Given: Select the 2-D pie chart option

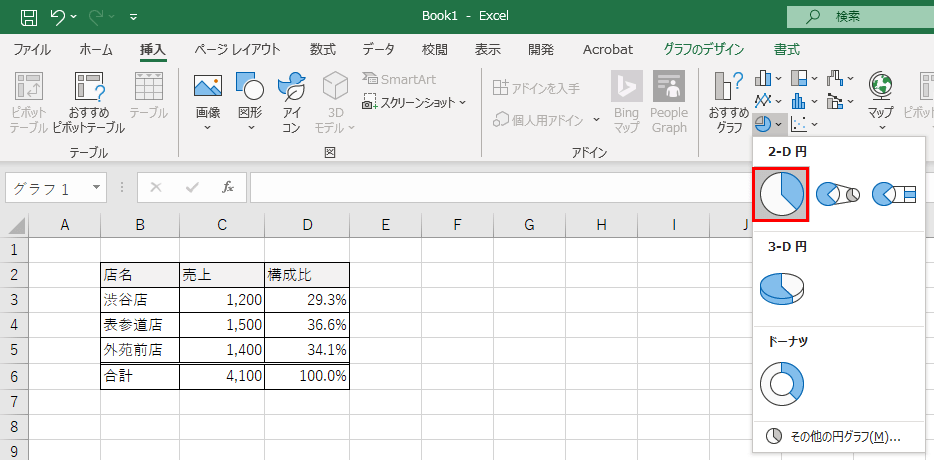Looking at the screenshot, I should (780, 194).
